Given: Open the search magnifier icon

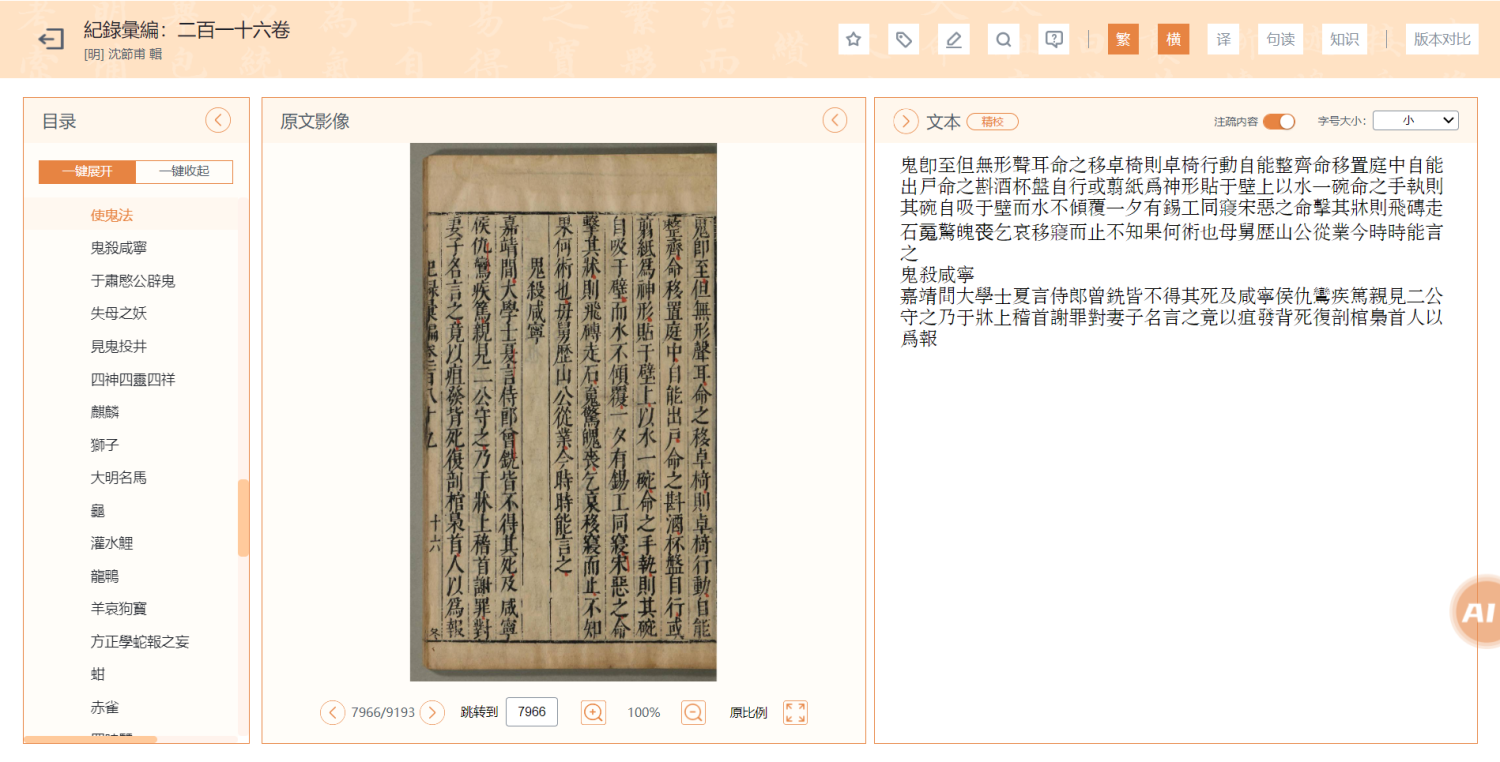Looking at the screenshot, I should coord(1003,39).
